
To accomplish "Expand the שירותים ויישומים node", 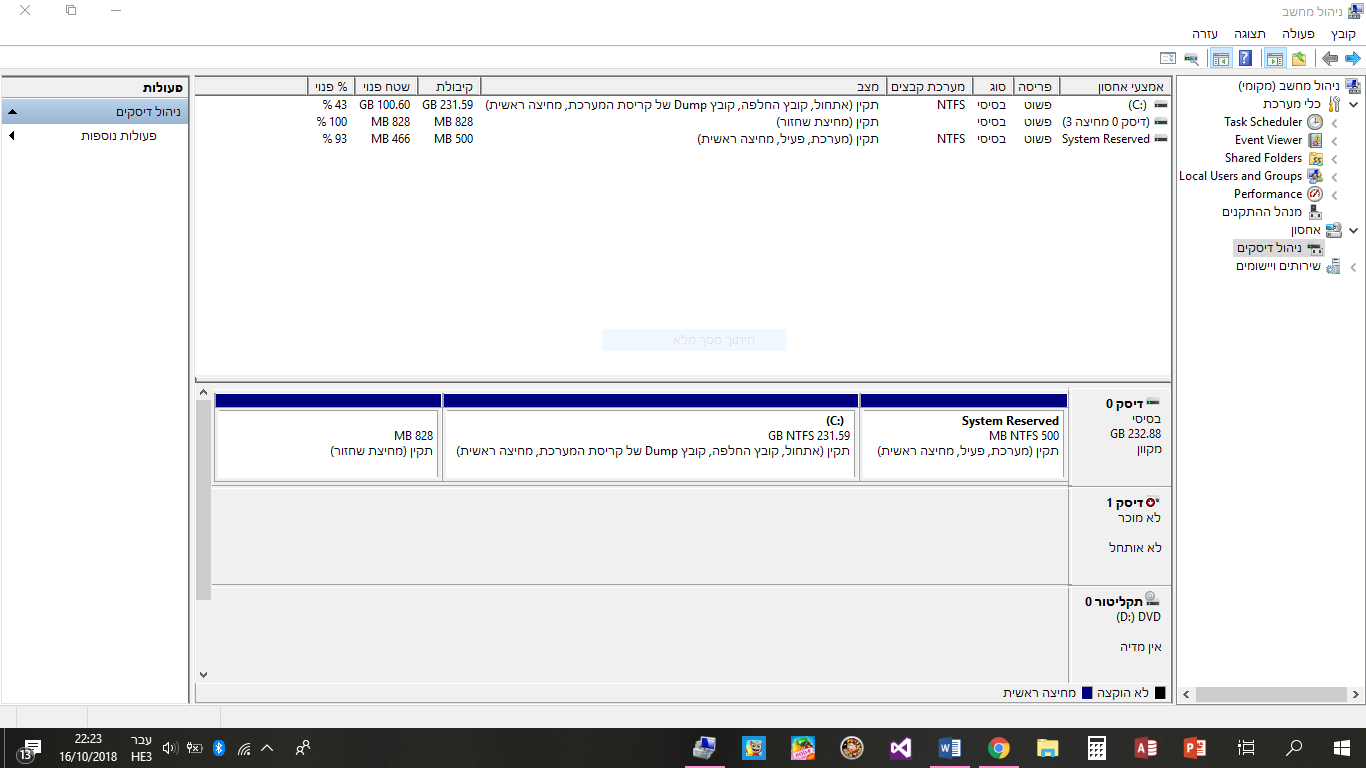I will point(1354,267).
